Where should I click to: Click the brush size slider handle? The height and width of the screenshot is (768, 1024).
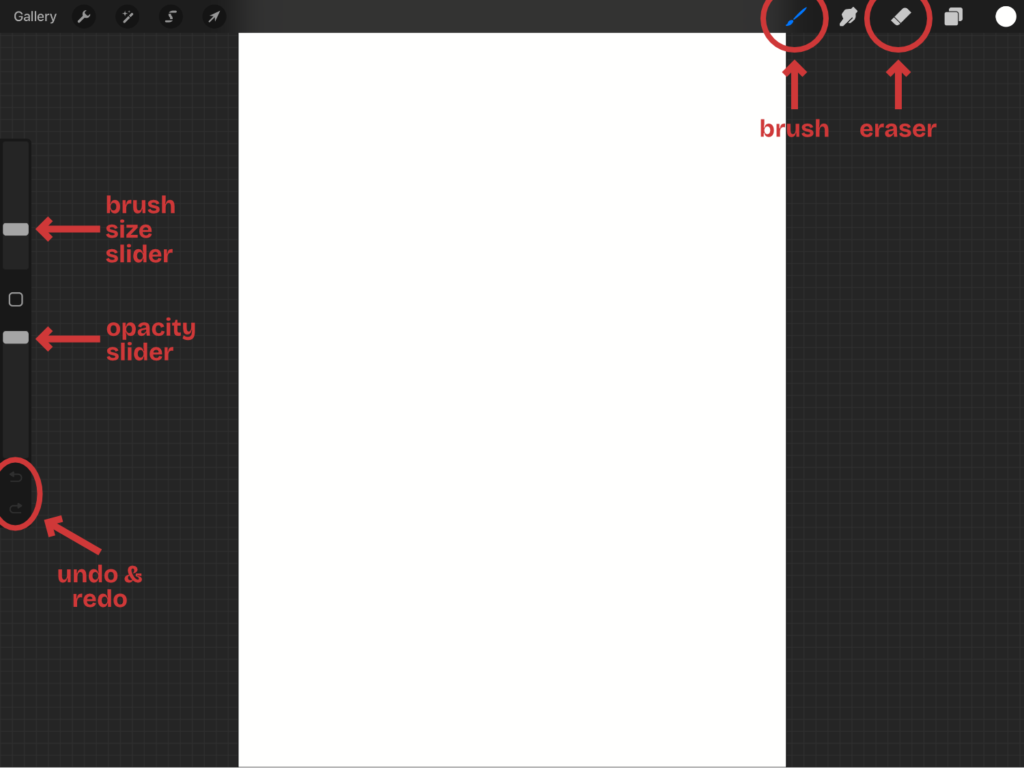tap(16, 229)
